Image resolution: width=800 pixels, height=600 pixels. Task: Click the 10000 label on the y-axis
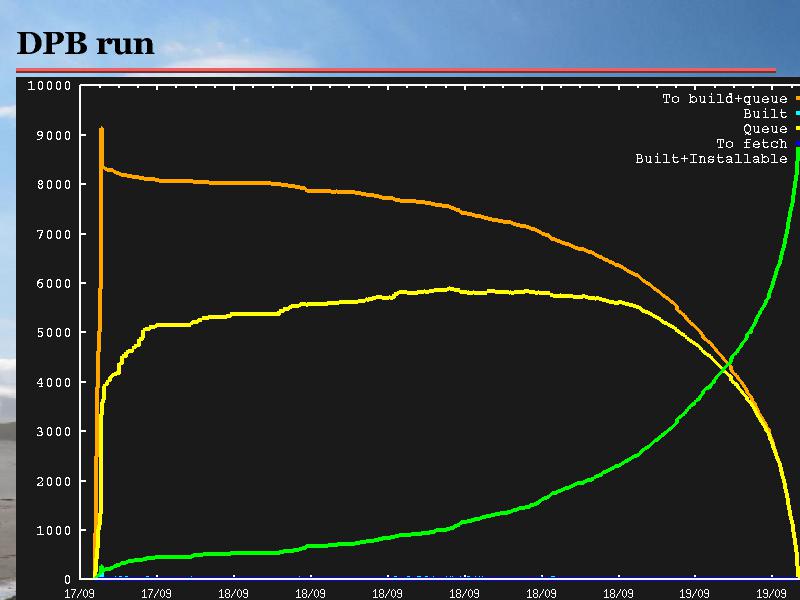tap(48, 86)
